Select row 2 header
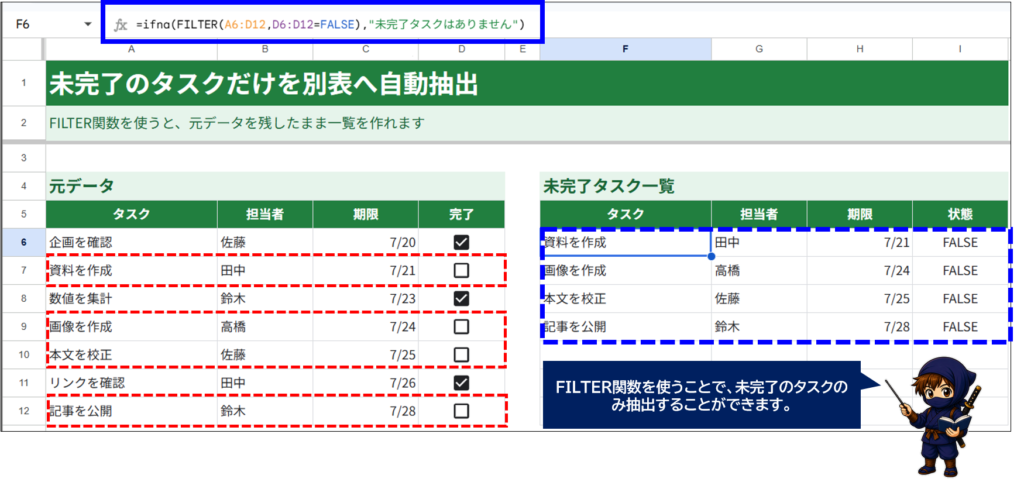 click(x=24, y=123)
